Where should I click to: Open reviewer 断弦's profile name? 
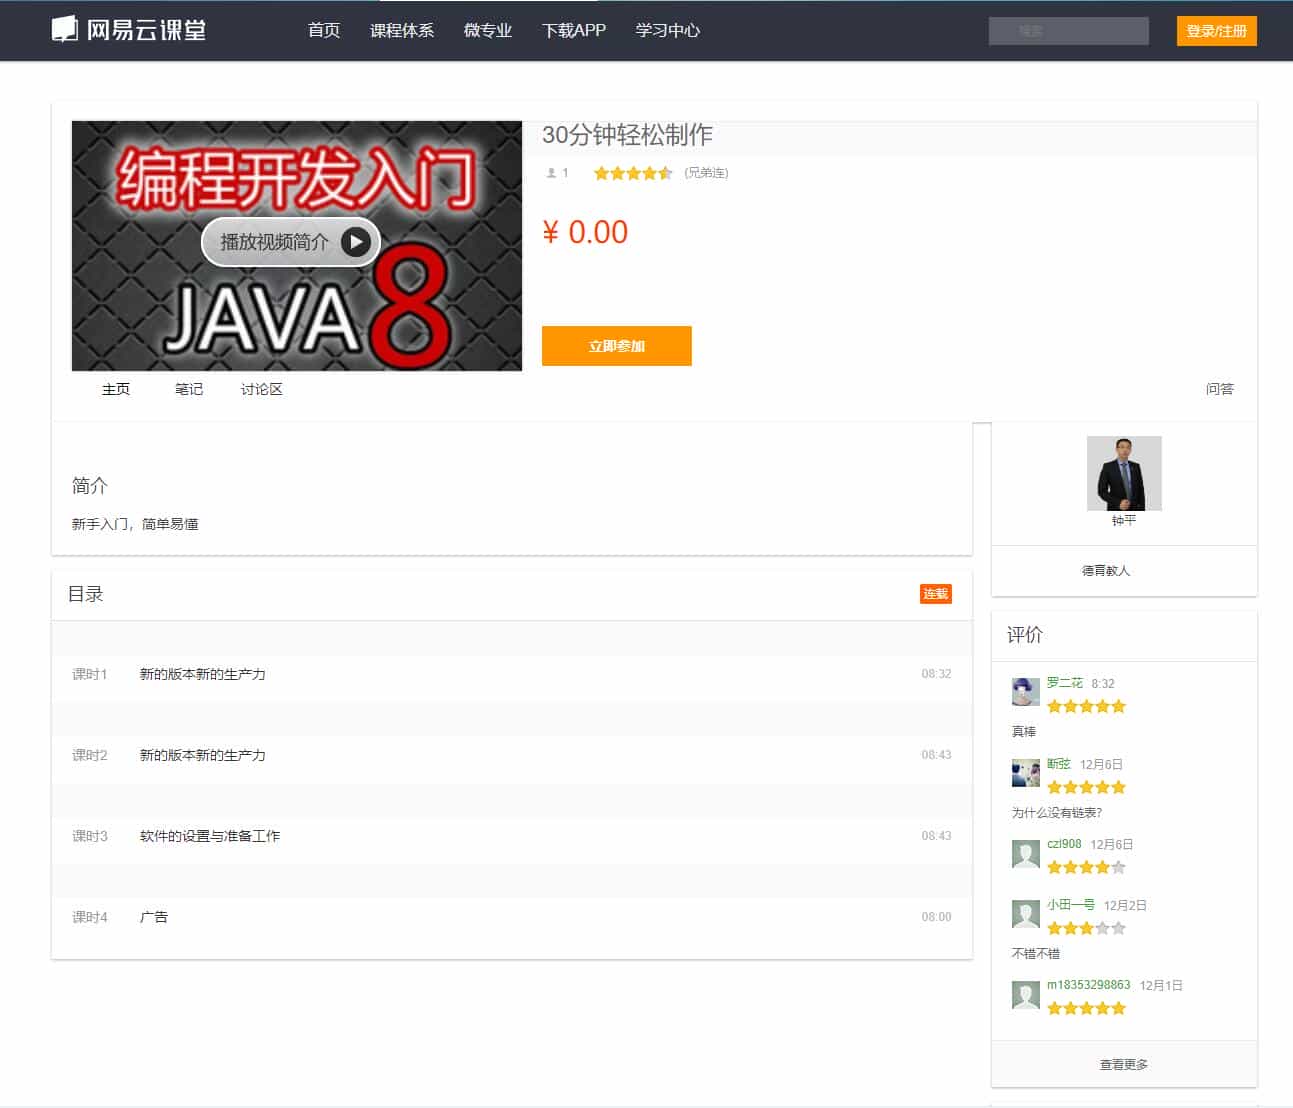(1059, 764)
